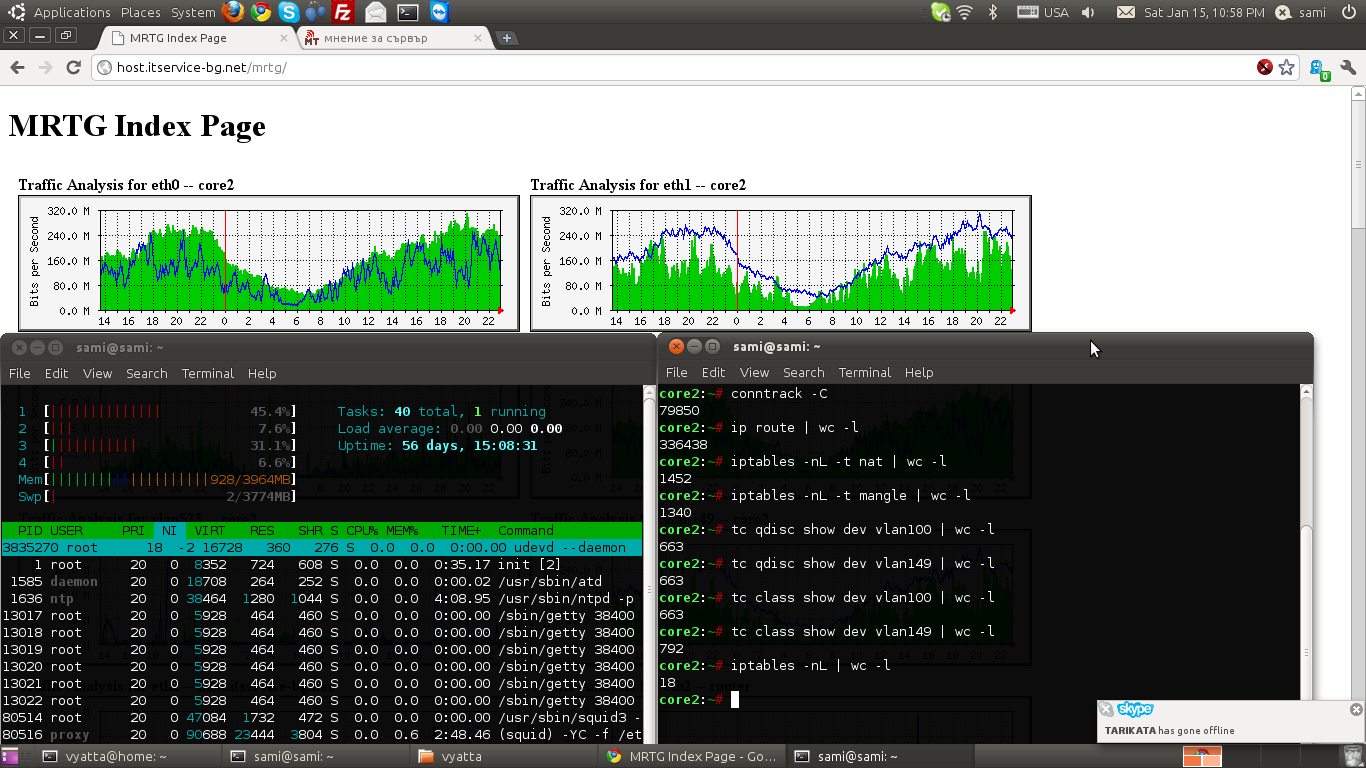Open the mail envelope launcher beside FileZilla
The width and height of the screenshot is (1366, 768).
coord(375,12)
